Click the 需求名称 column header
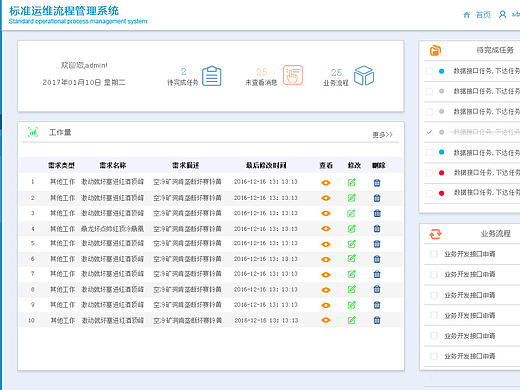This screenshot has width=520, height=390. [x=113, y=165]
